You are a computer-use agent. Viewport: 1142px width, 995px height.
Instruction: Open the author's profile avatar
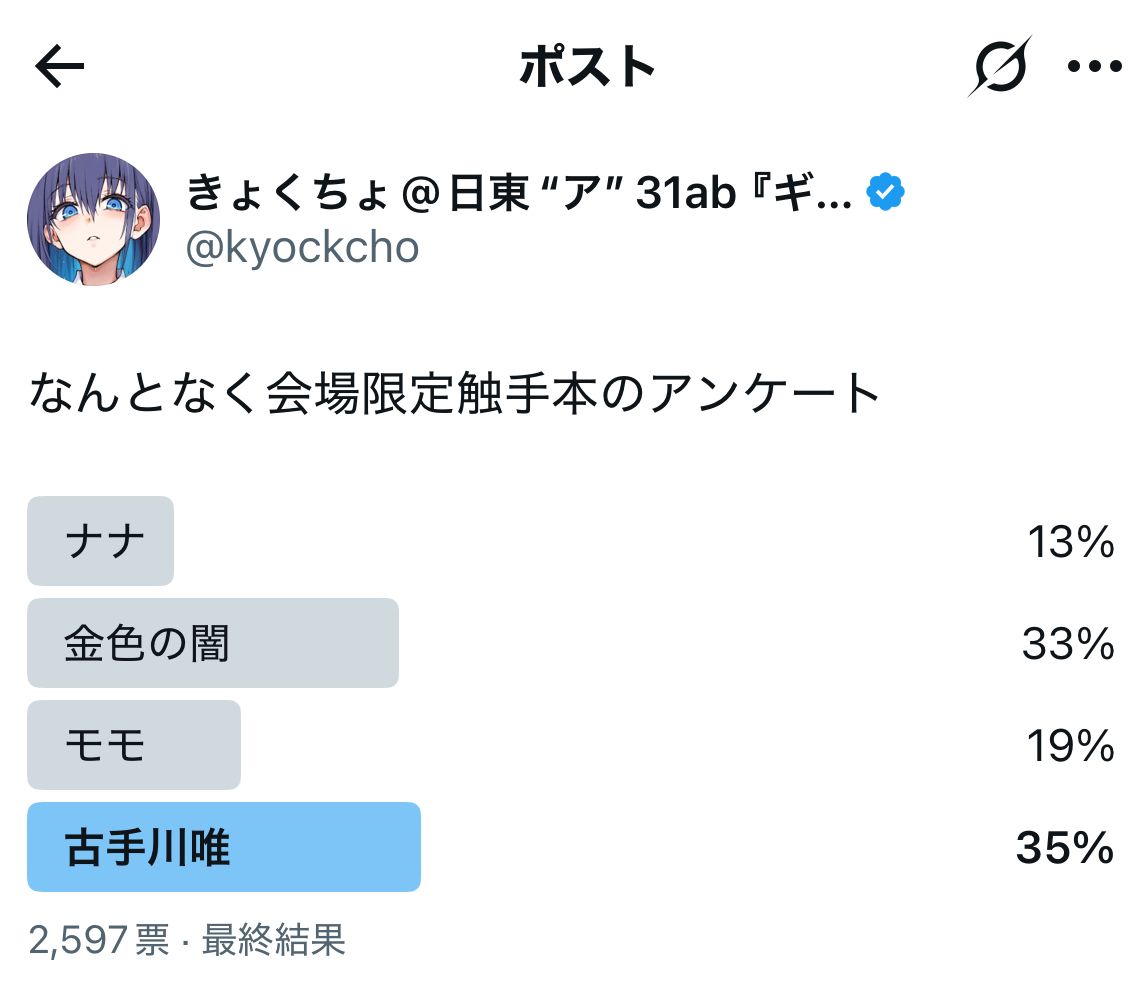[x=93, y=219]
